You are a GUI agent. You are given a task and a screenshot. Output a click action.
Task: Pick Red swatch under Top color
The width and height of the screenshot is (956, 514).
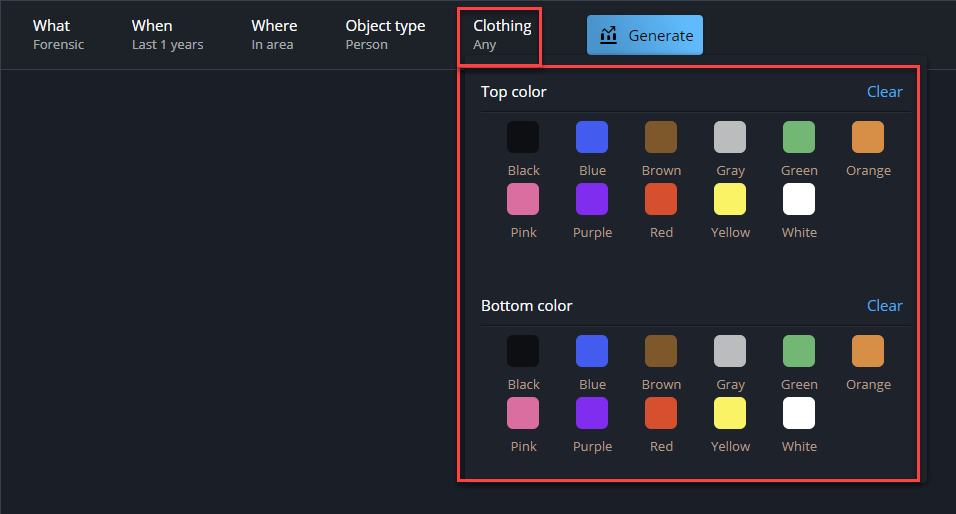661,199
